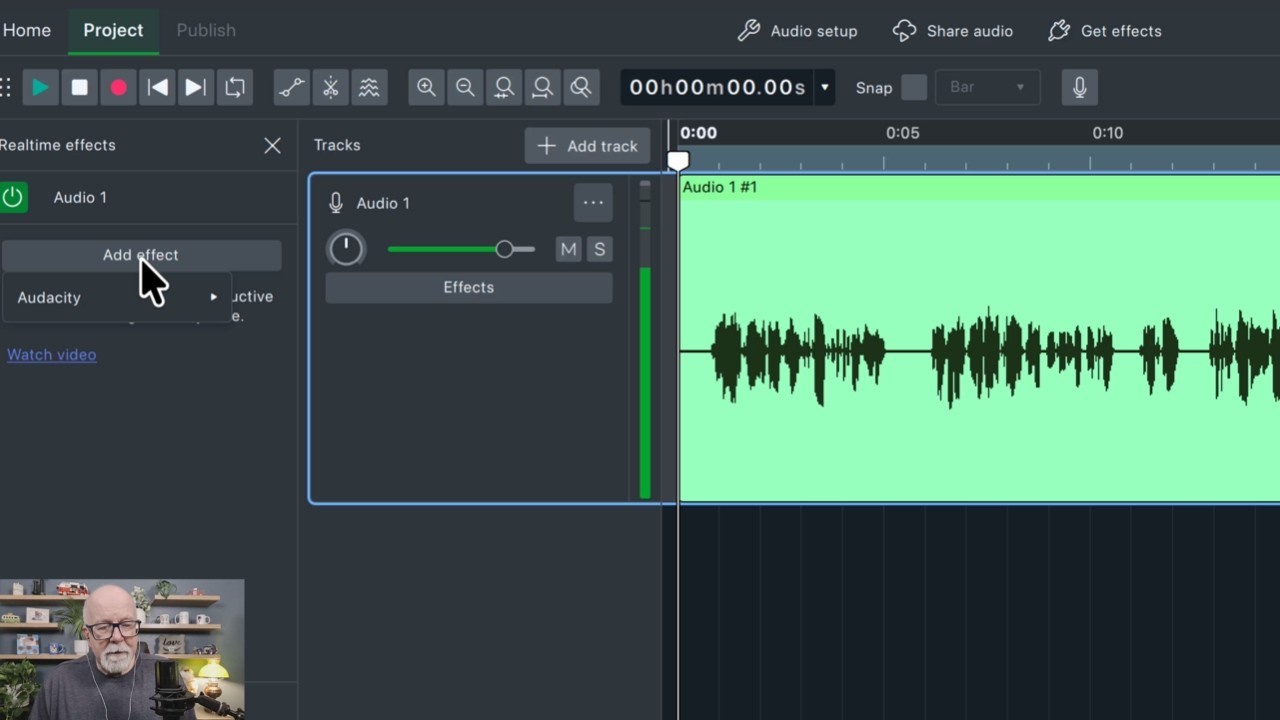Click Share audio
This screenshot has width=1280, height=720.
(953, 31)
